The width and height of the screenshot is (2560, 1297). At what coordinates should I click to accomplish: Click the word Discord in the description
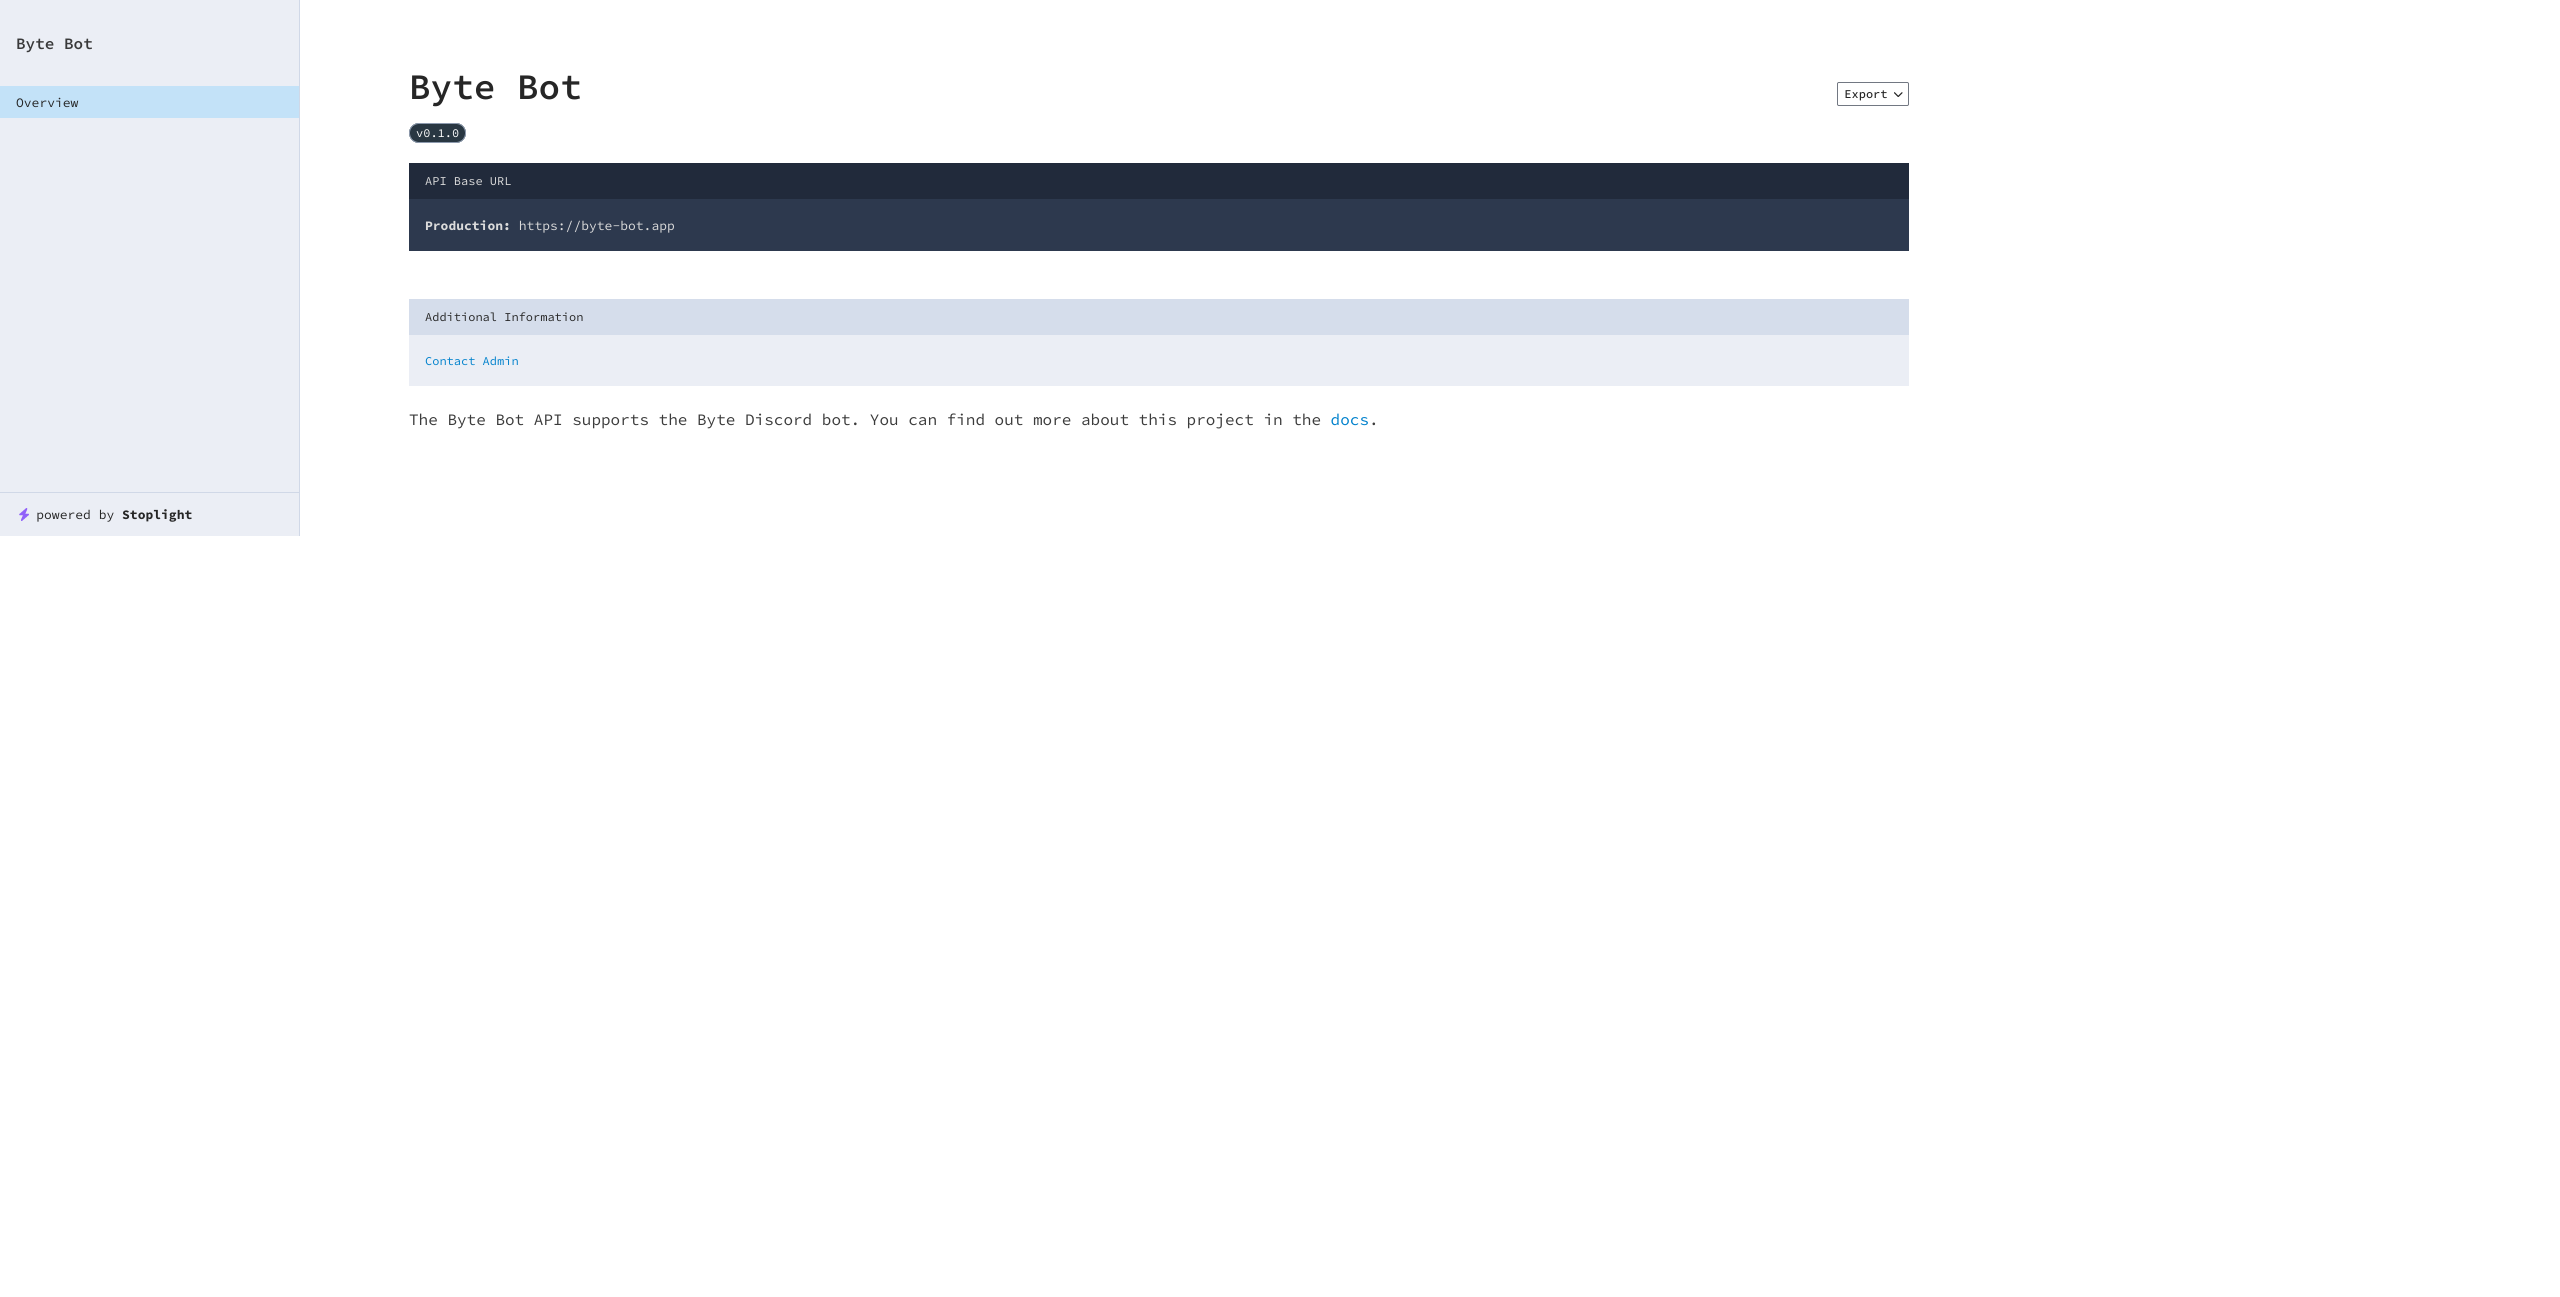coord(777,420)
